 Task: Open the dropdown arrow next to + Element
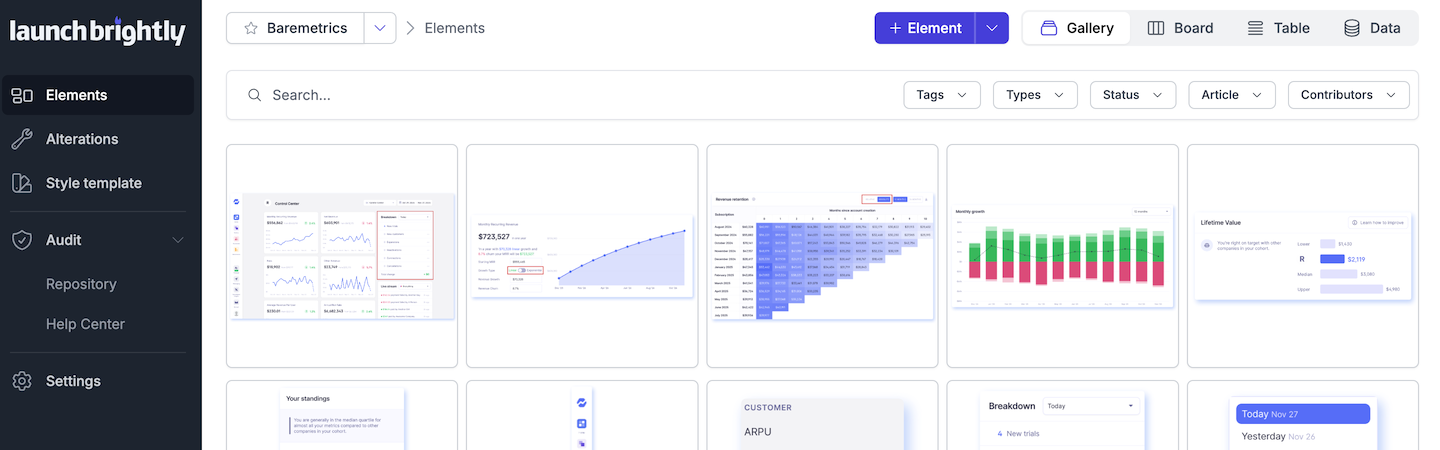point(991,28)
